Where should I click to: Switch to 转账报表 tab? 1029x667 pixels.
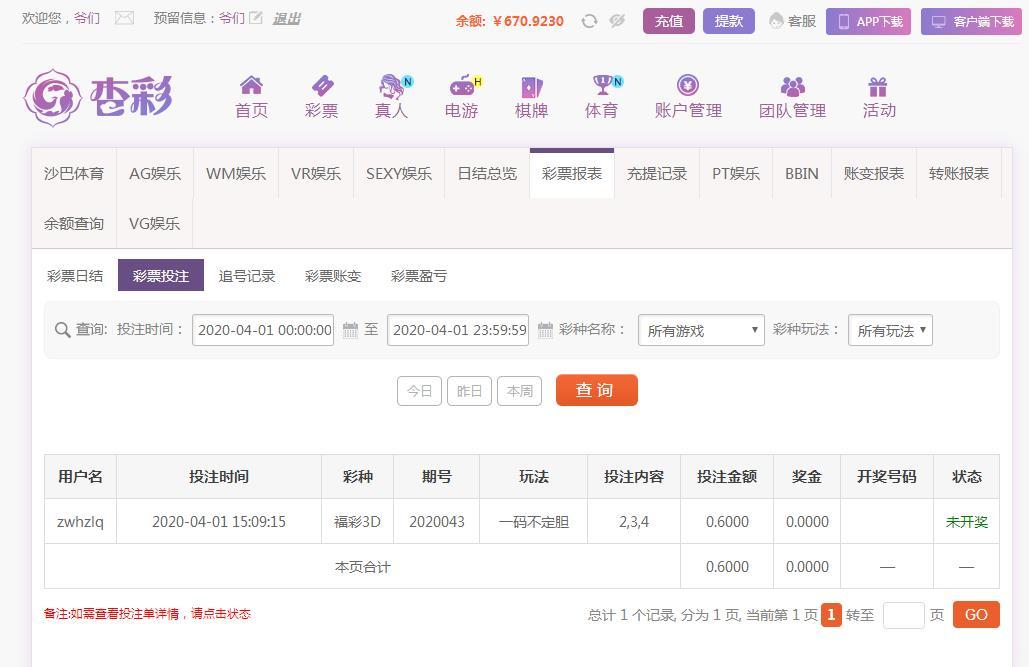pos(959,173)
